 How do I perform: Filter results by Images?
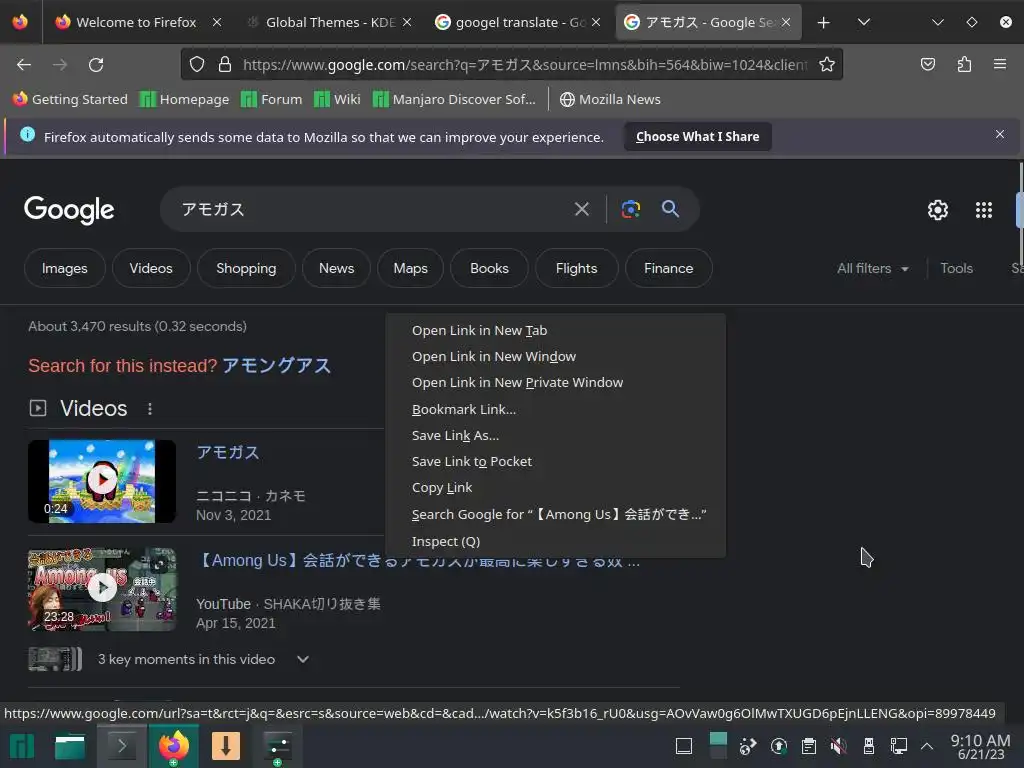(x=65, y=268)
